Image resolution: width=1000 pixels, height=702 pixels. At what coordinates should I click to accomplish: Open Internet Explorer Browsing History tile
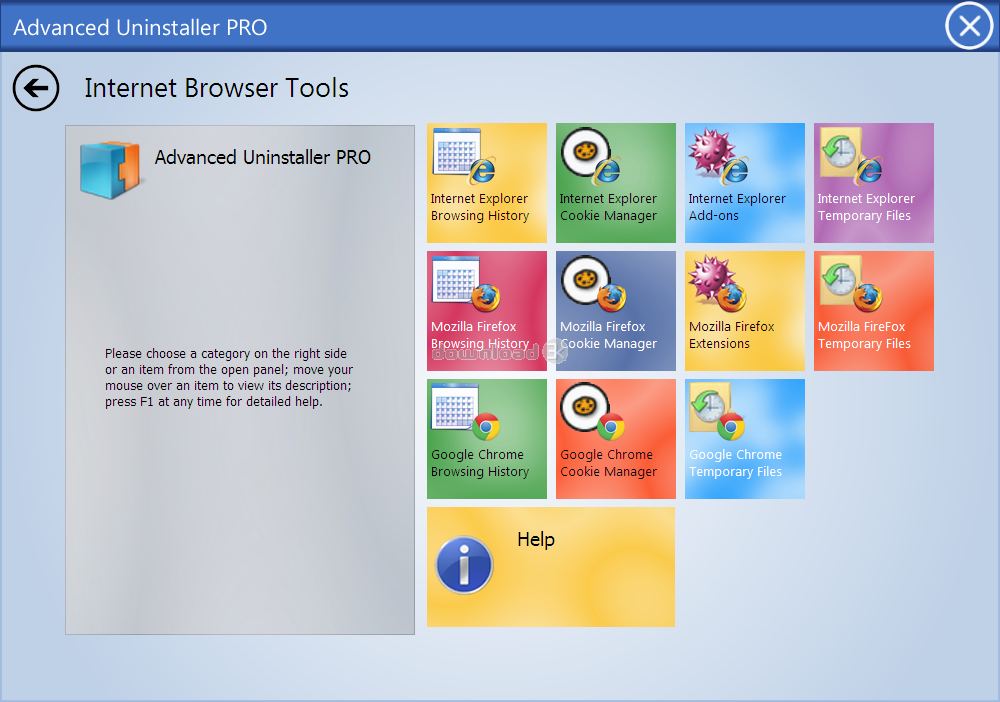pos(487,183)
